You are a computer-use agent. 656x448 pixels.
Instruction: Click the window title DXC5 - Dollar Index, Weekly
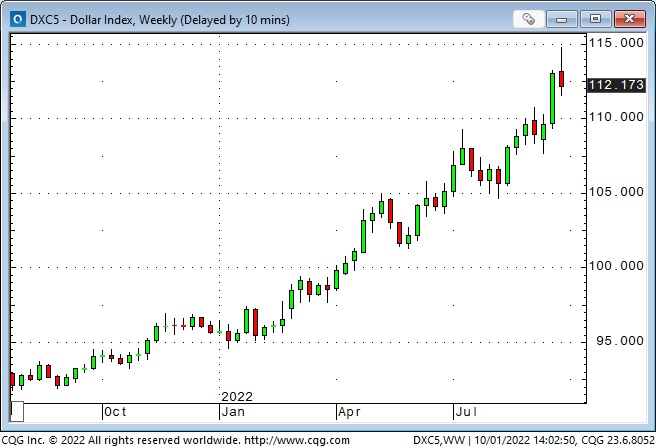159,20
